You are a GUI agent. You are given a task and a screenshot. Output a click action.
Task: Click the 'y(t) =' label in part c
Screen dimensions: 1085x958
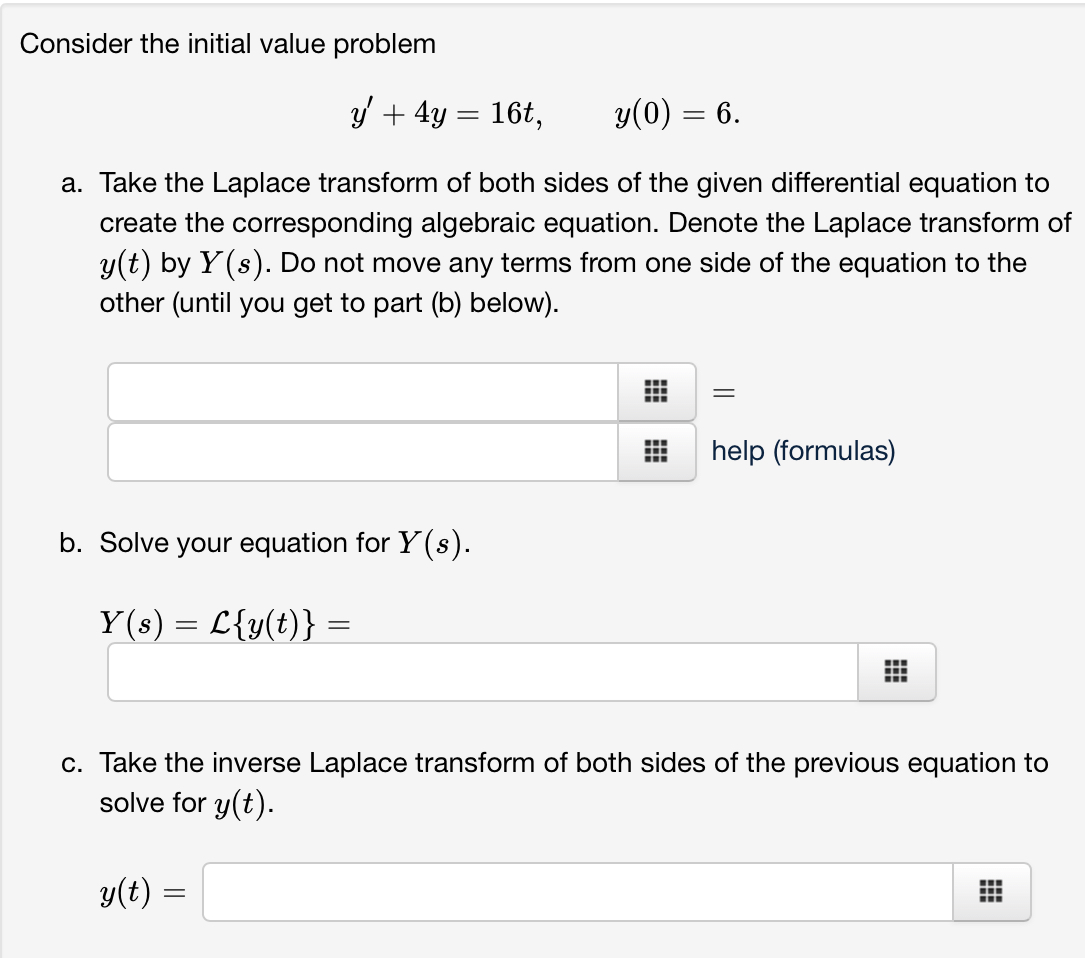coord(143,892)
